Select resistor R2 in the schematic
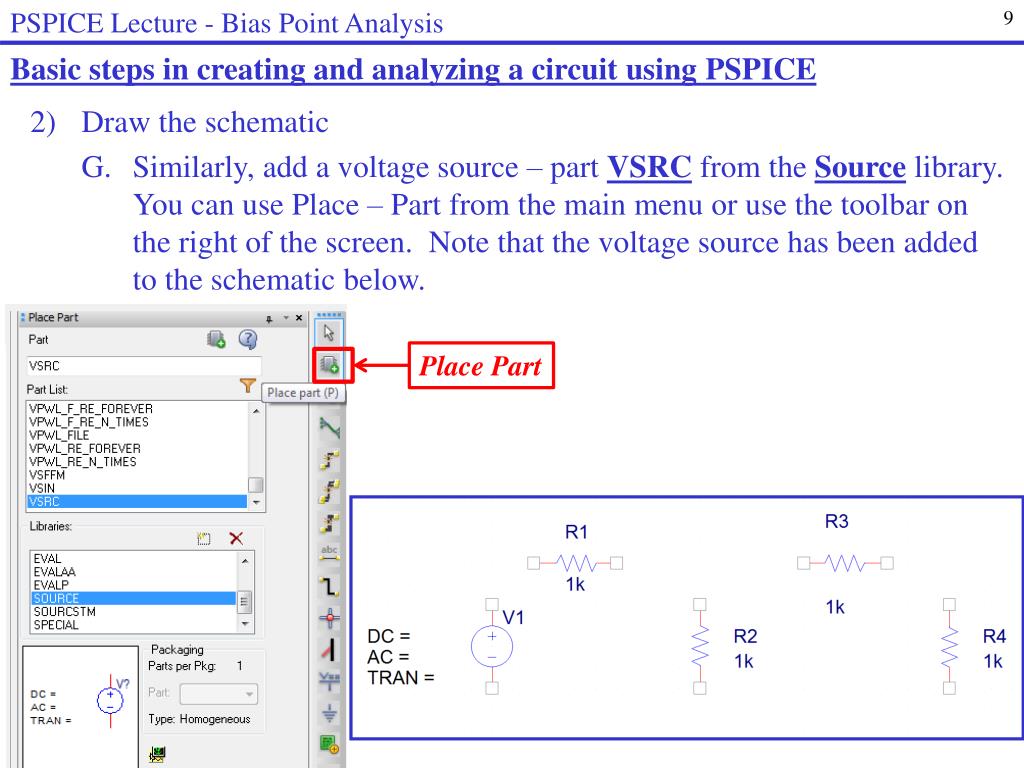1024x768 pixels. [699, 647]
